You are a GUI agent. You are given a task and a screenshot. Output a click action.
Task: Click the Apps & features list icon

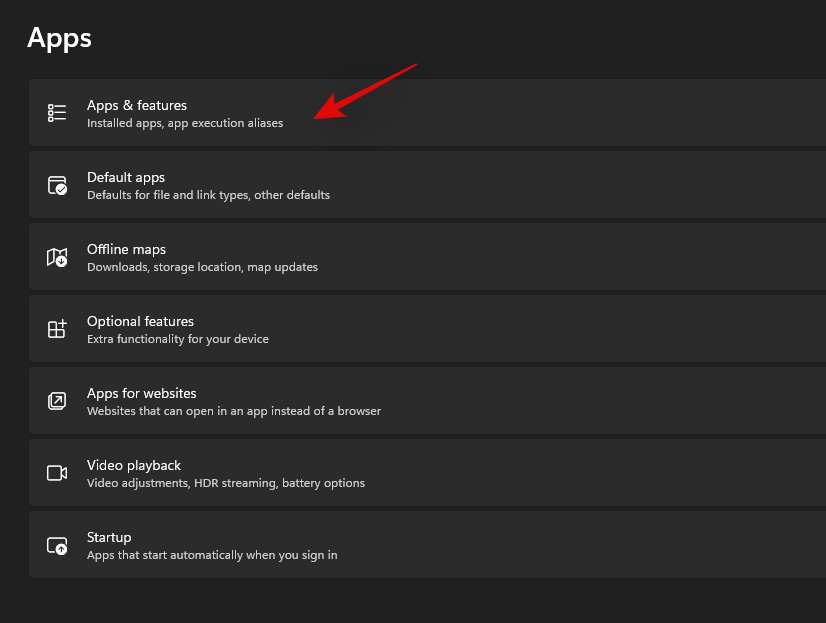coord(57,113)
